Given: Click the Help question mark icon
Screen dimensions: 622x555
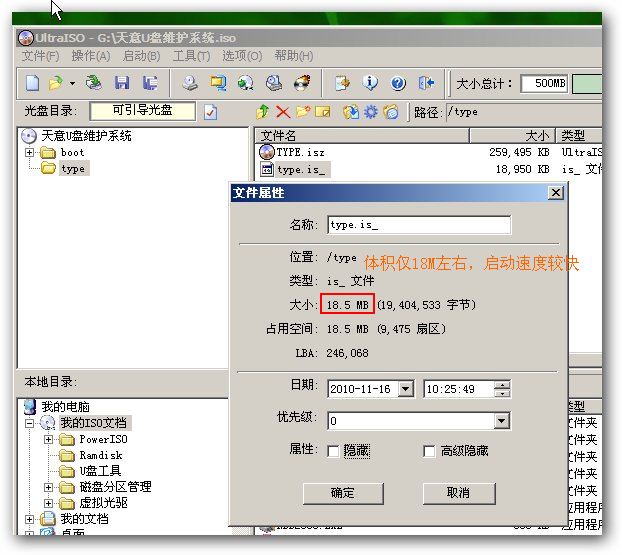Looking at the screenshot, I should coord(398,83).
